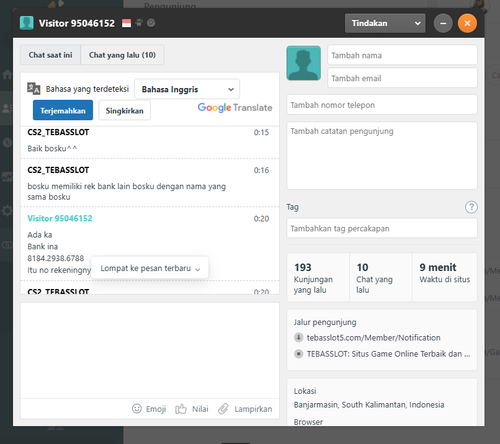Click the message about rek bank lain
The width and height of the screenshot is (500, 444).
(x=126, y=191)
